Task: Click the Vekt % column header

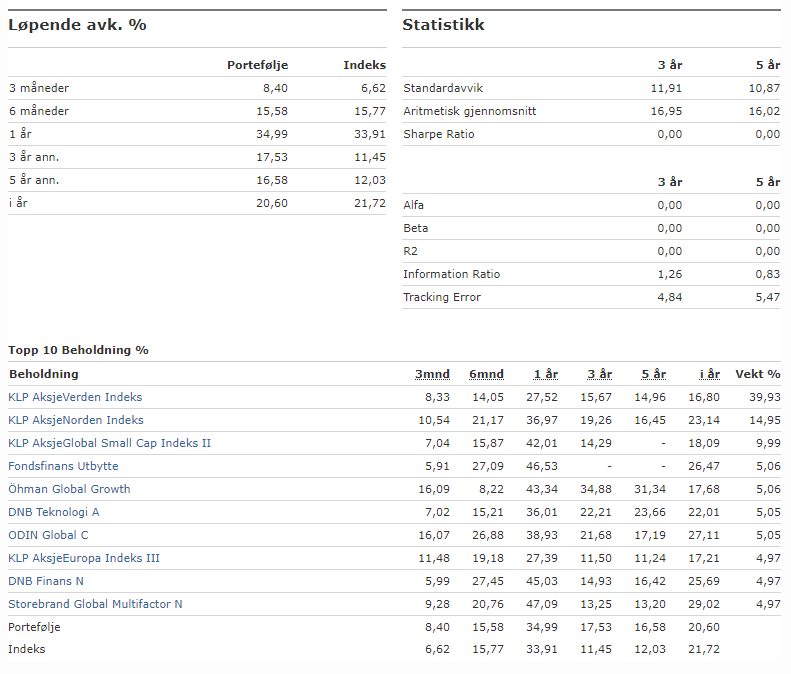Action: click(x=758, y=374)
